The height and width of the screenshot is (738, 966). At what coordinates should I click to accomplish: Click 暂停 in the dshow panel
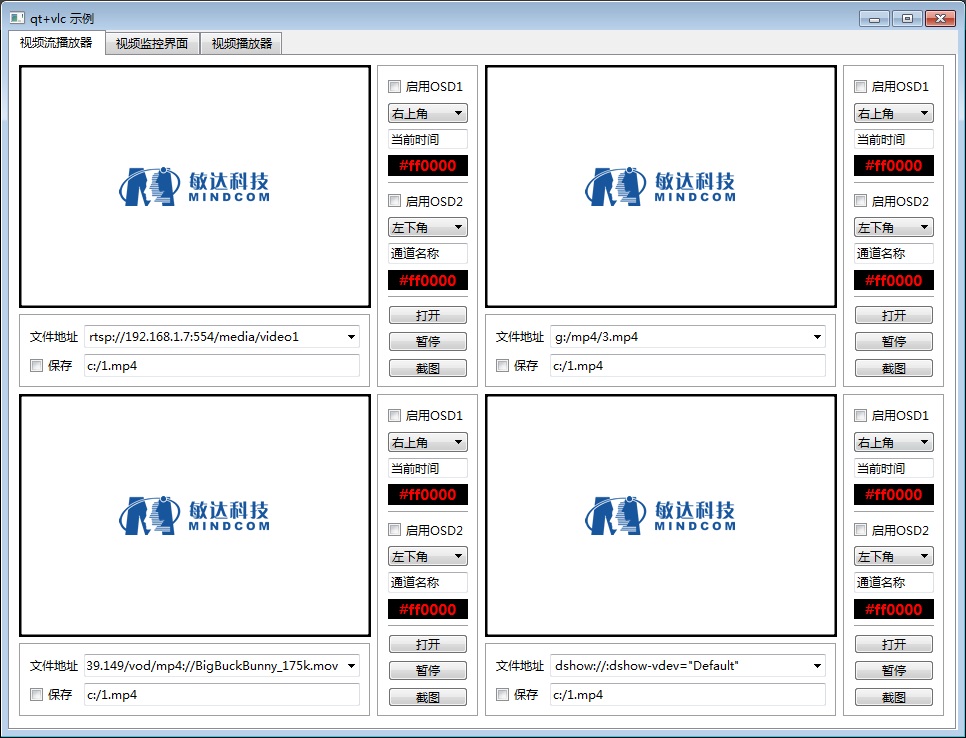pyautogui.click(x=893, y=670)
